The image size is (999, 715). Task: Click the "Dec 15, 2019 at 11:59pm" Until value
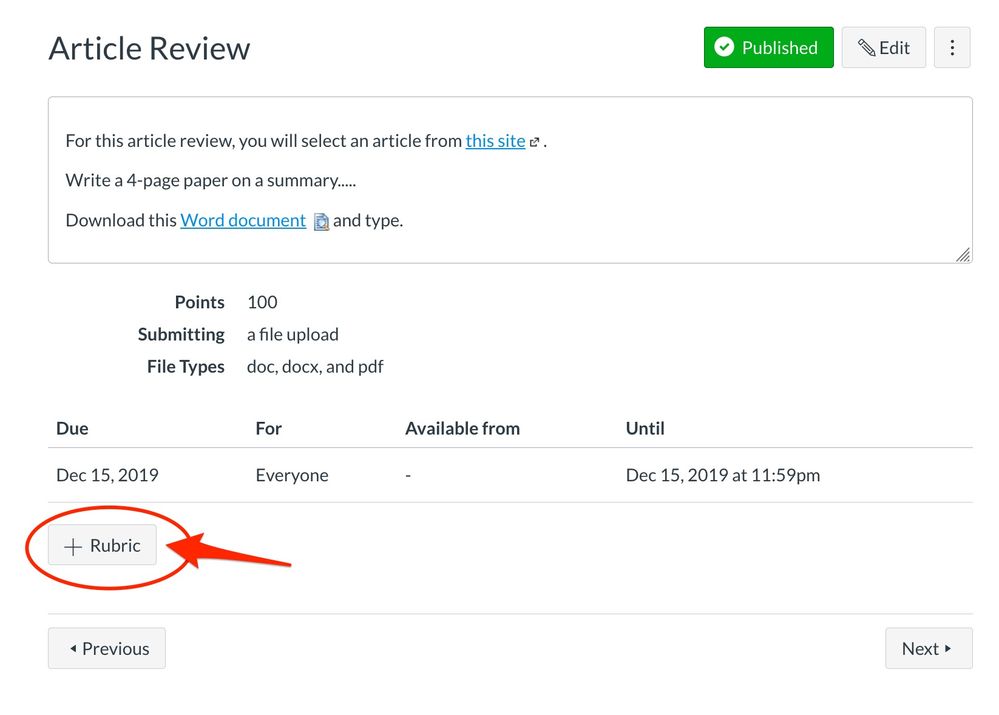pos(722,475)
